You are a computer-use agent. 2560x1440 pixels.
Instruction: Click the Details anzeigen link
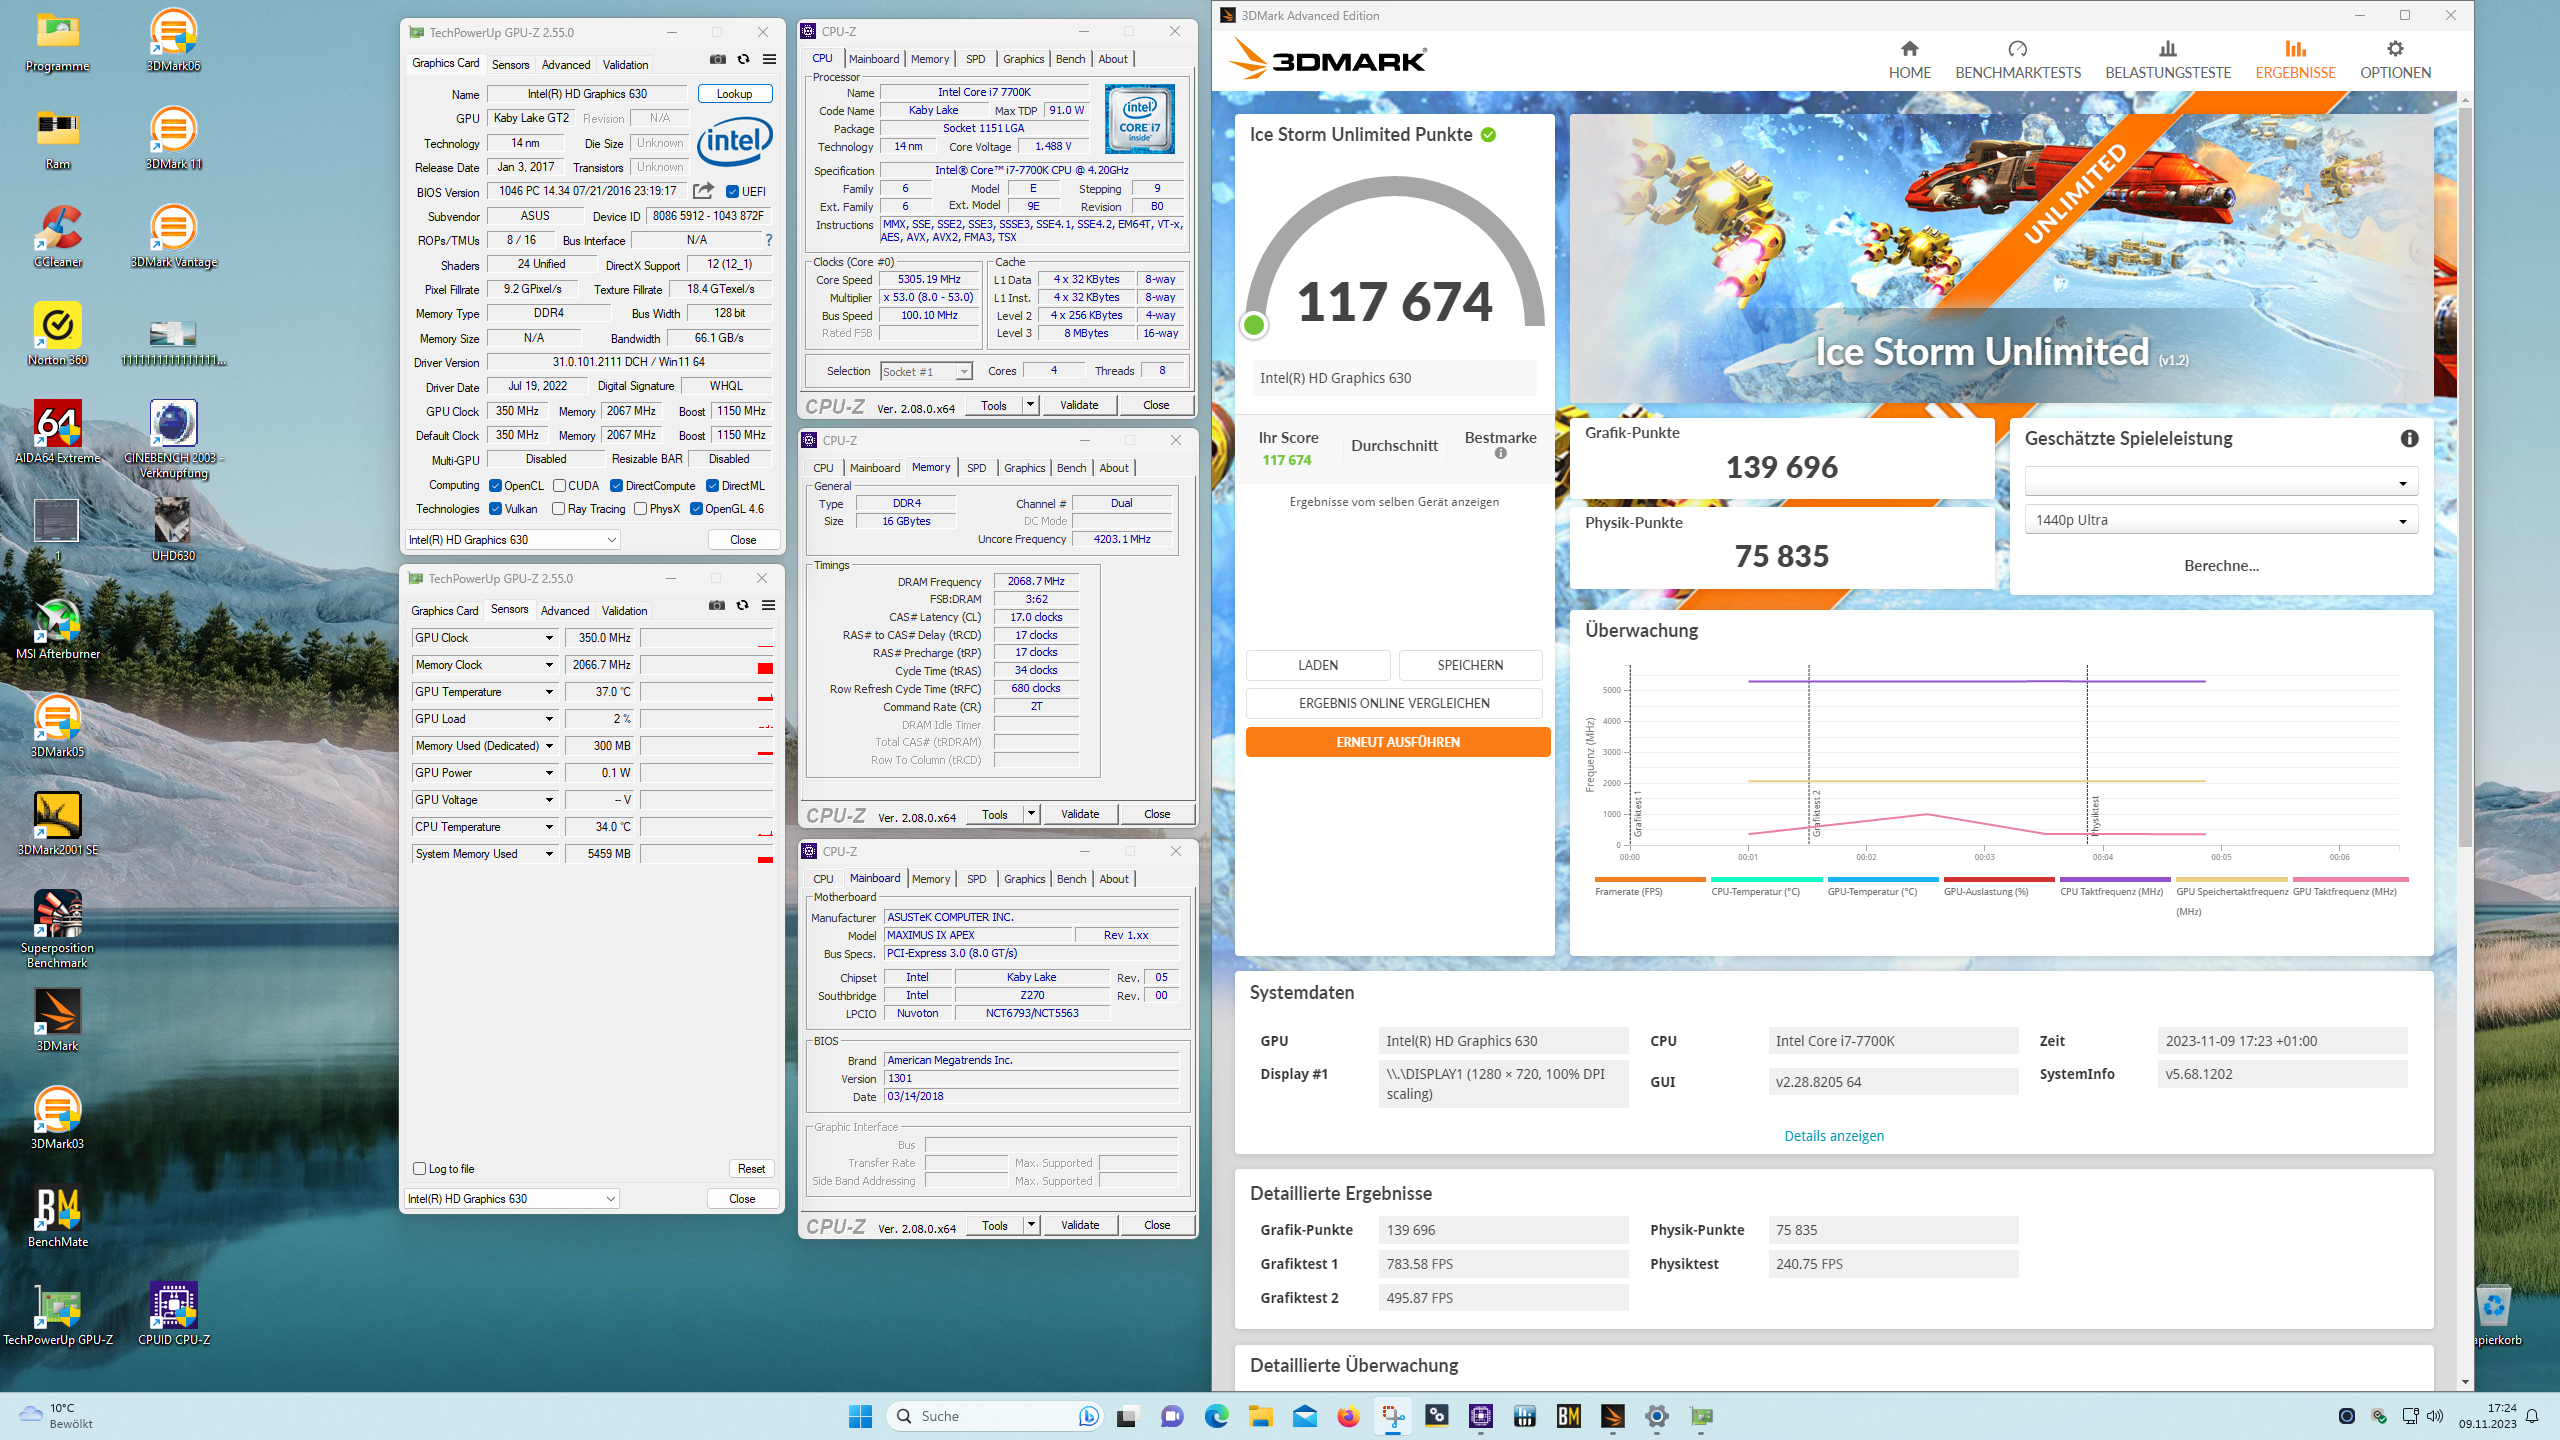tap(1833, 1136)
